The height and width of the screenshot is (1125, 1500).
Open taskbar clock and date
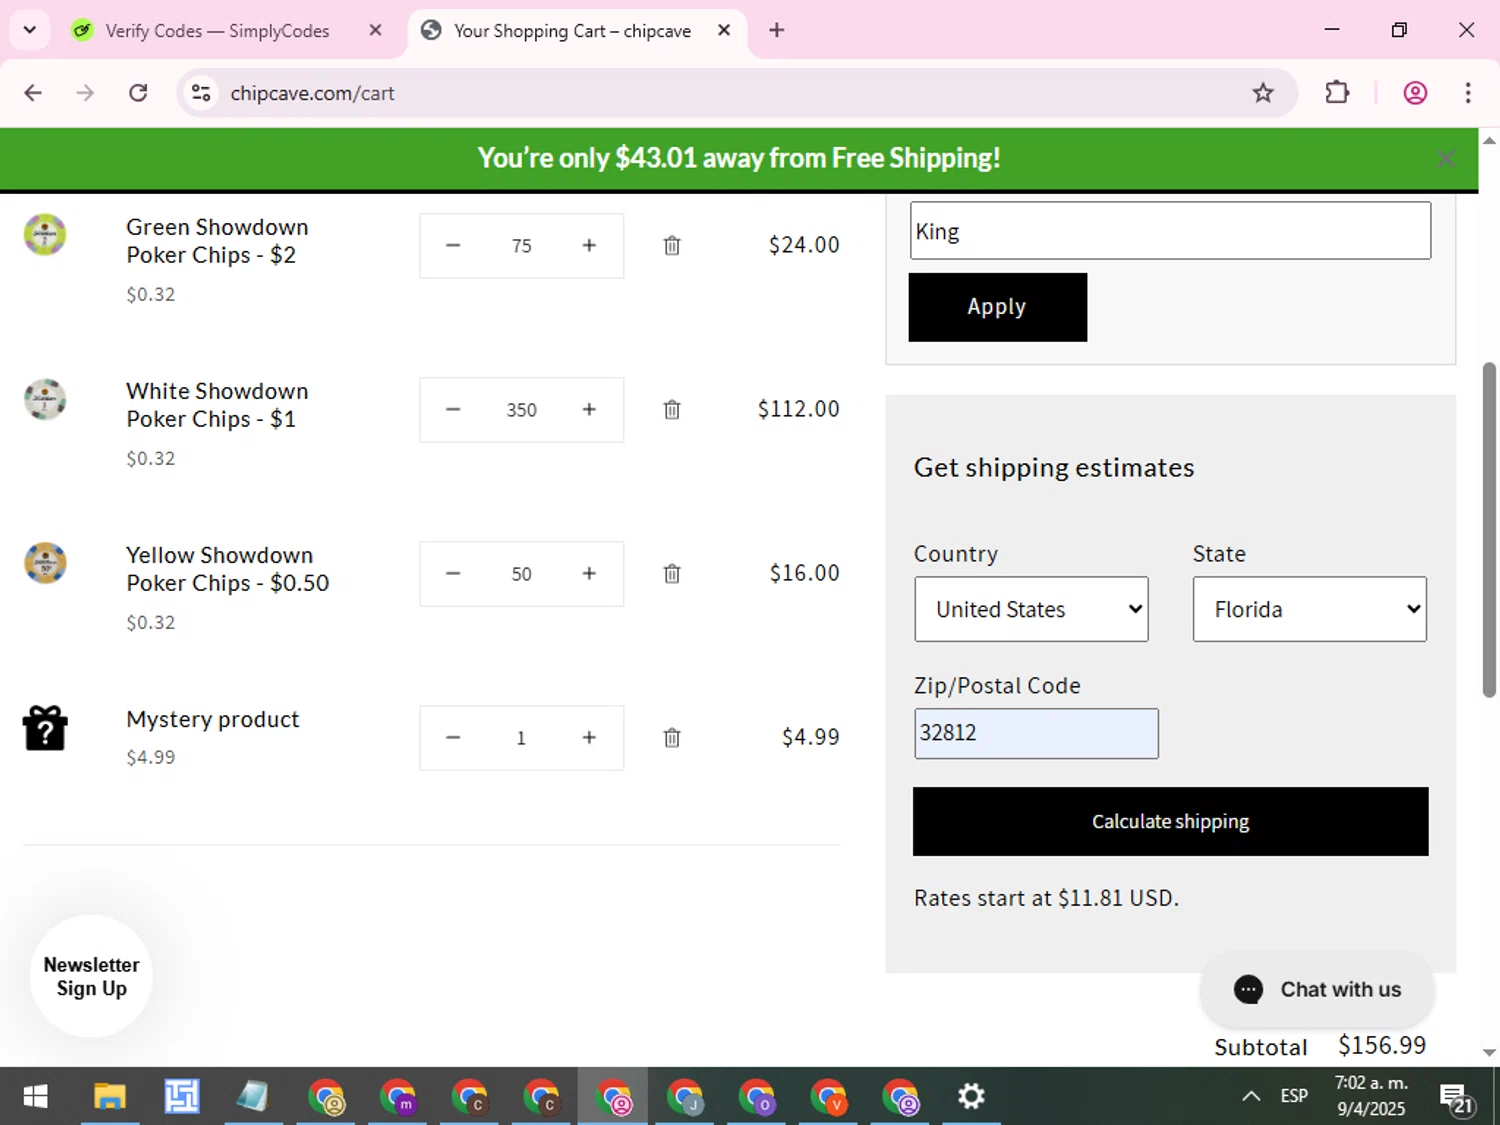click(1371, 1096)
